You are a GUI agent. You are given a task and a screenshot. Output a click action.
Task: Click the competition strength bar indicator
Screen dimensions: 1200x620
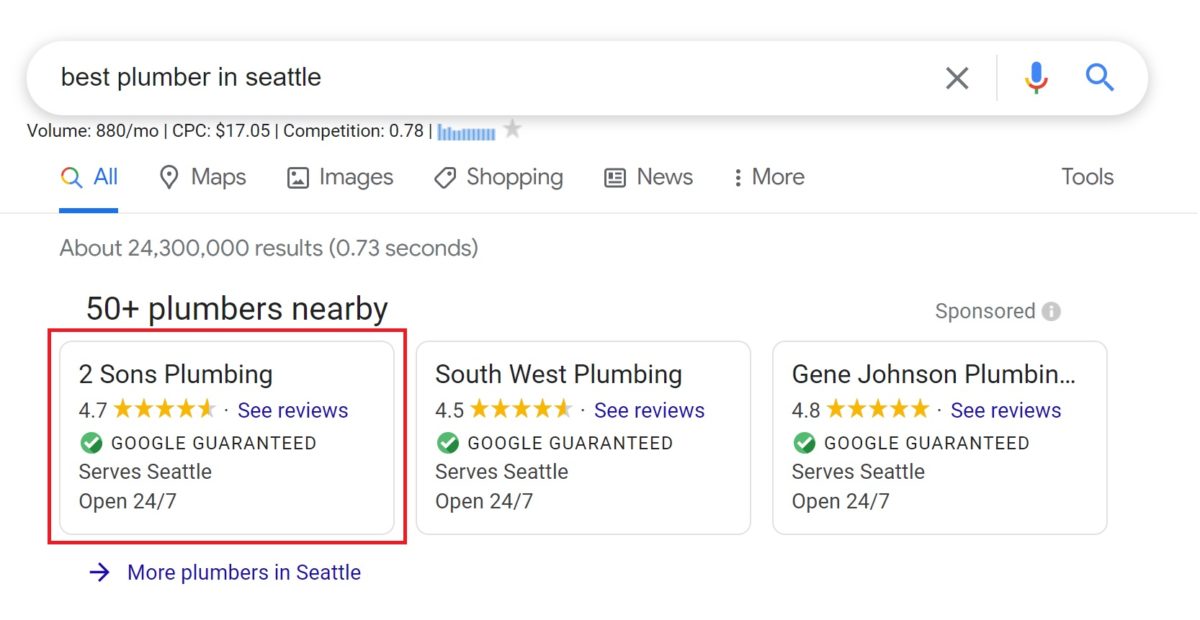click(466, 130)
